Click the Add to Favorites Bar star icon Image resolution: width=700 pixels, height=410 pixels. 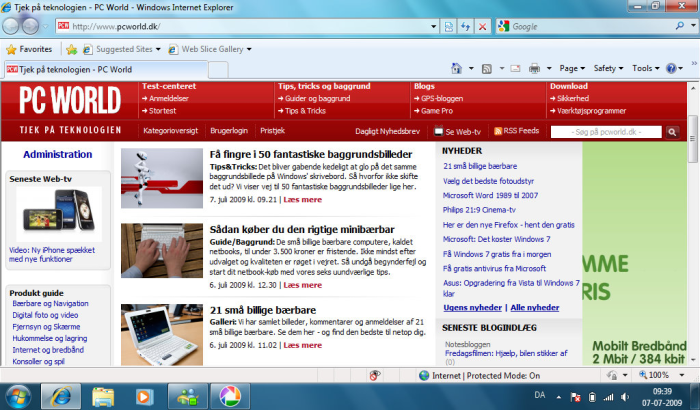pyautogui.click(x=71, y=49)
